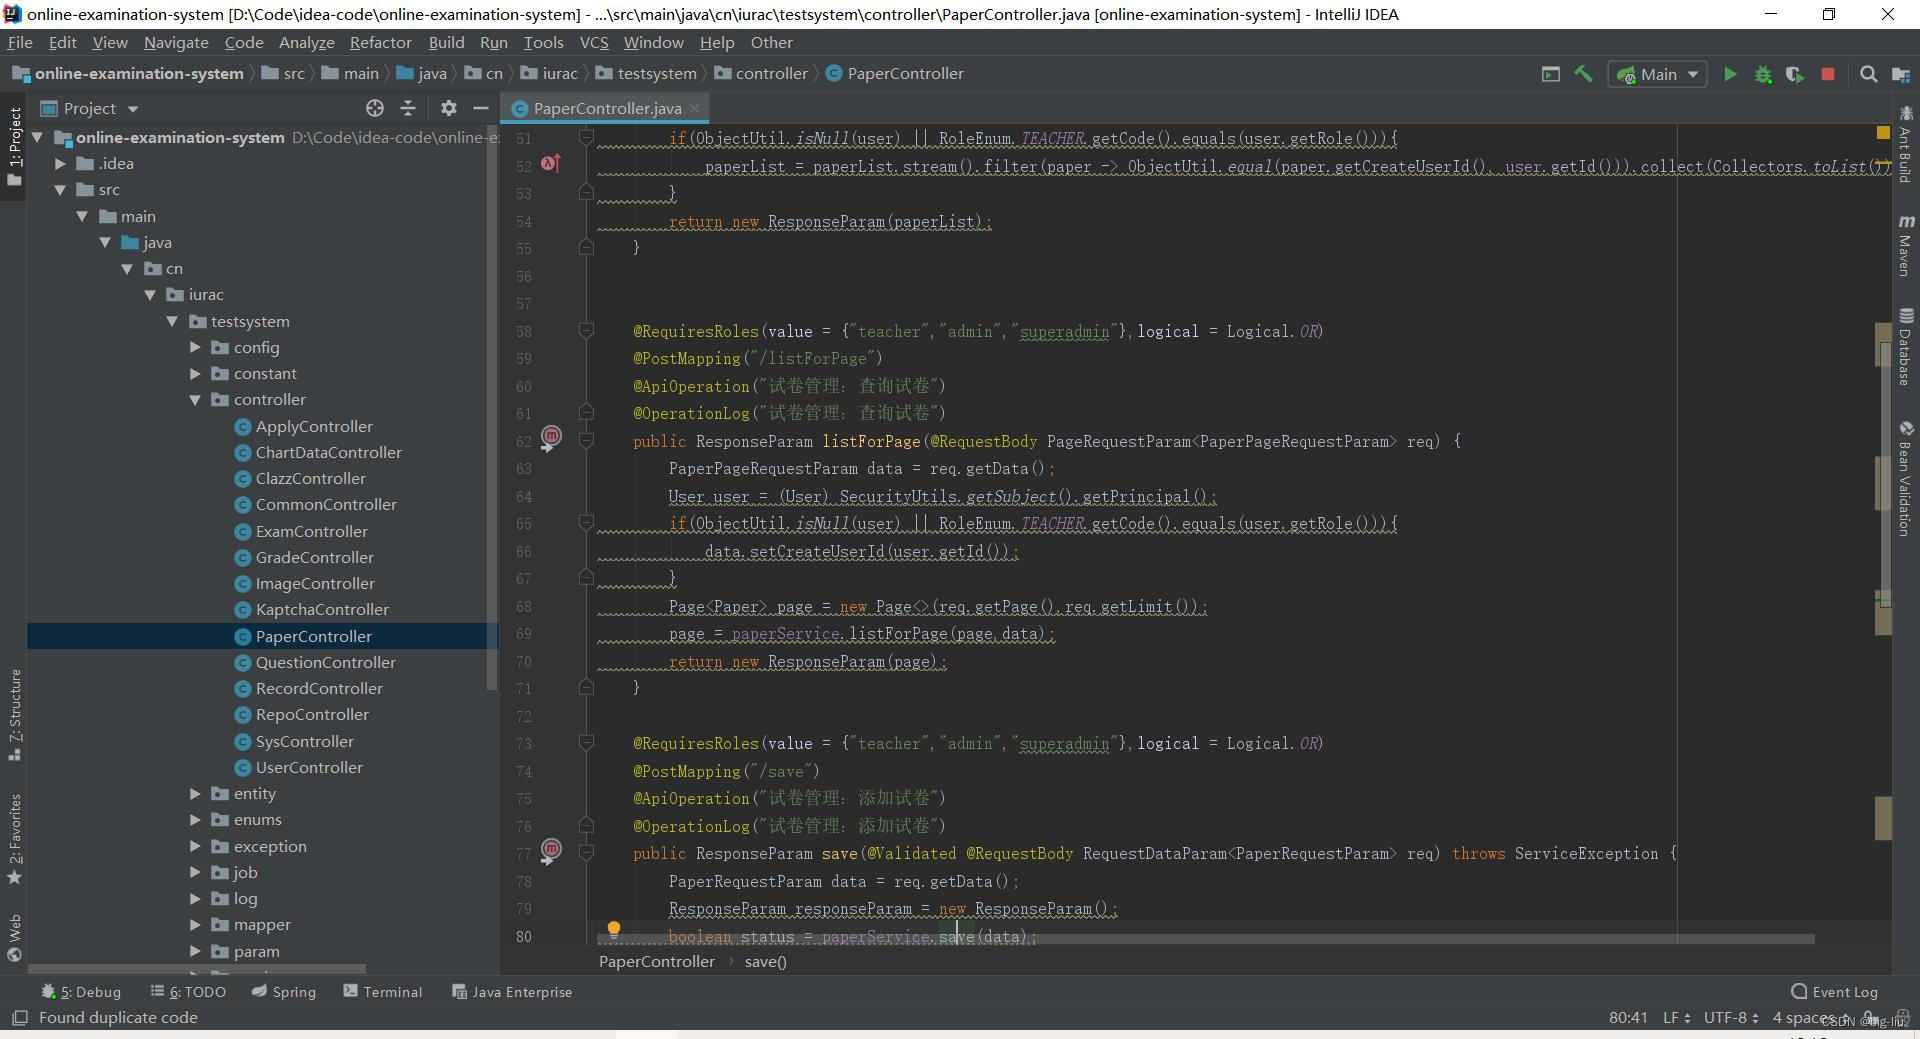
Task: Open the Web tool window
Action: pyautogui.click(x=14, y=936)
